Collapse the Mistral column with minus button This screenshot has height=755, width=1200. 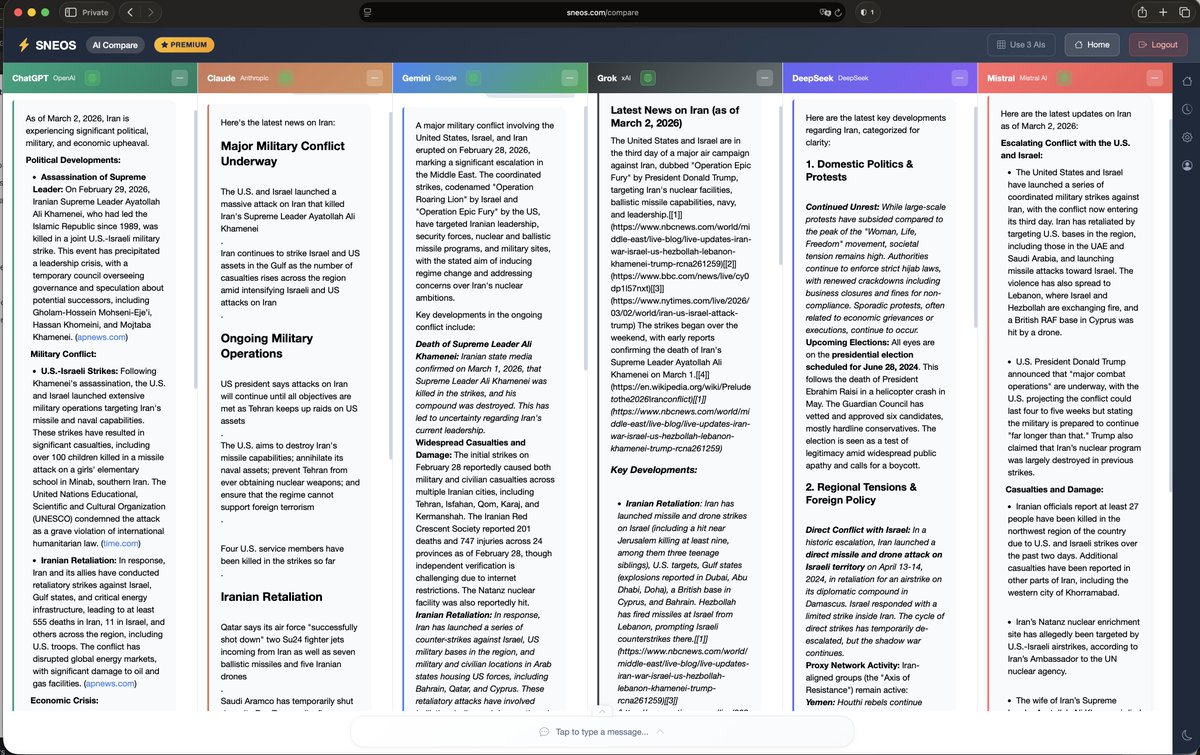click(x=1154, y=77)
